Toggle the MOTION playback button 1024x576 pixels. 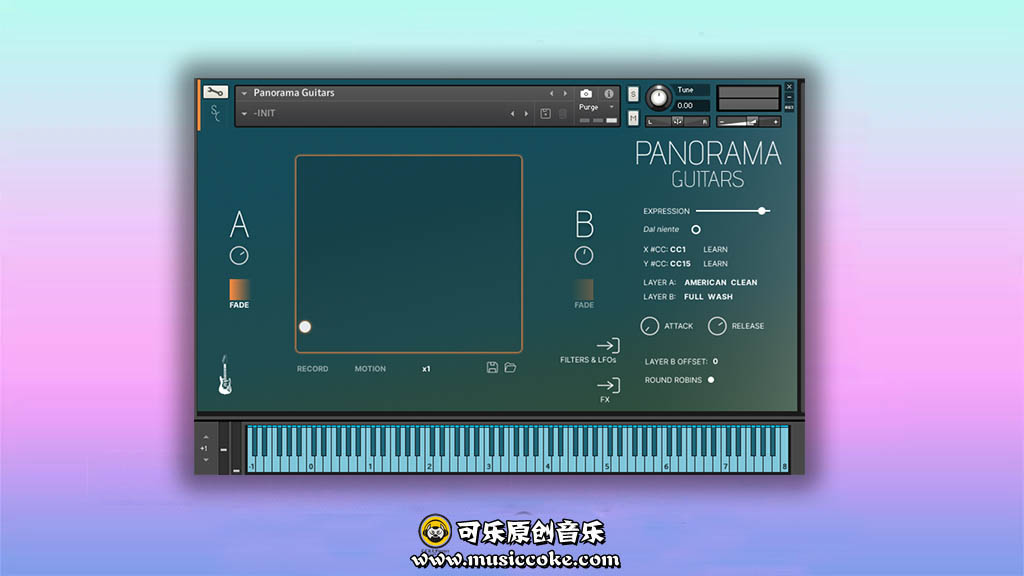[x=370, y=369]
